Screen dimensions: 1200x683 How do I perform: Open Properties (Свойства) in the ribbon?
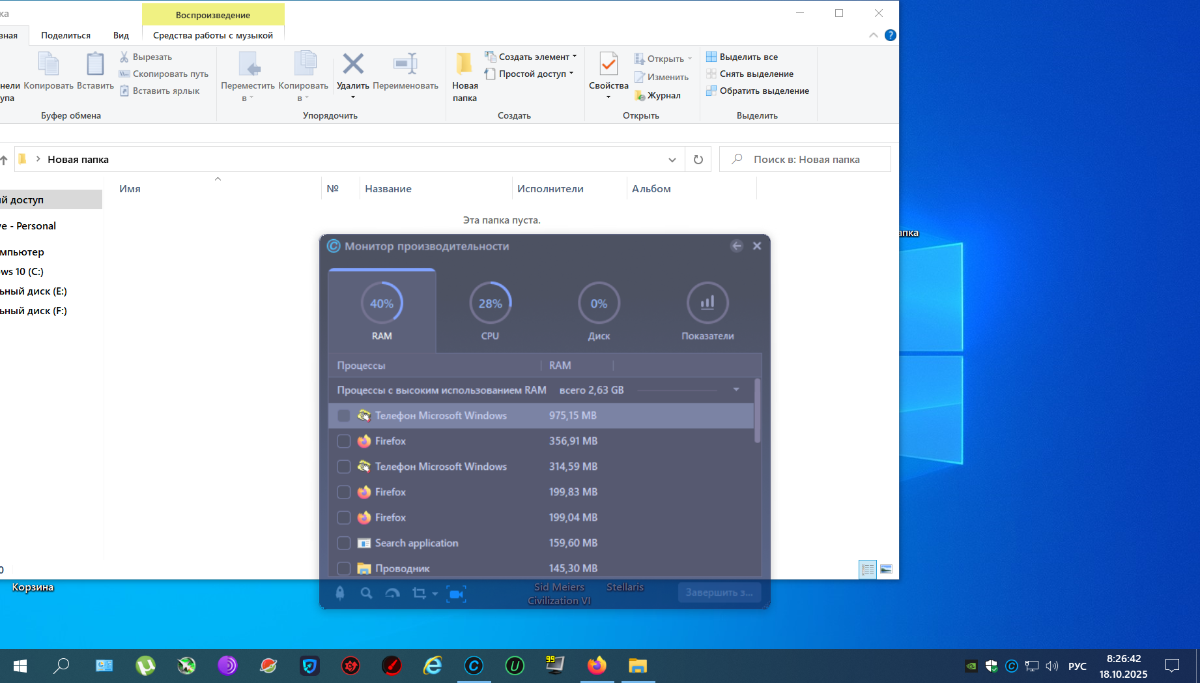coord(608,70)
